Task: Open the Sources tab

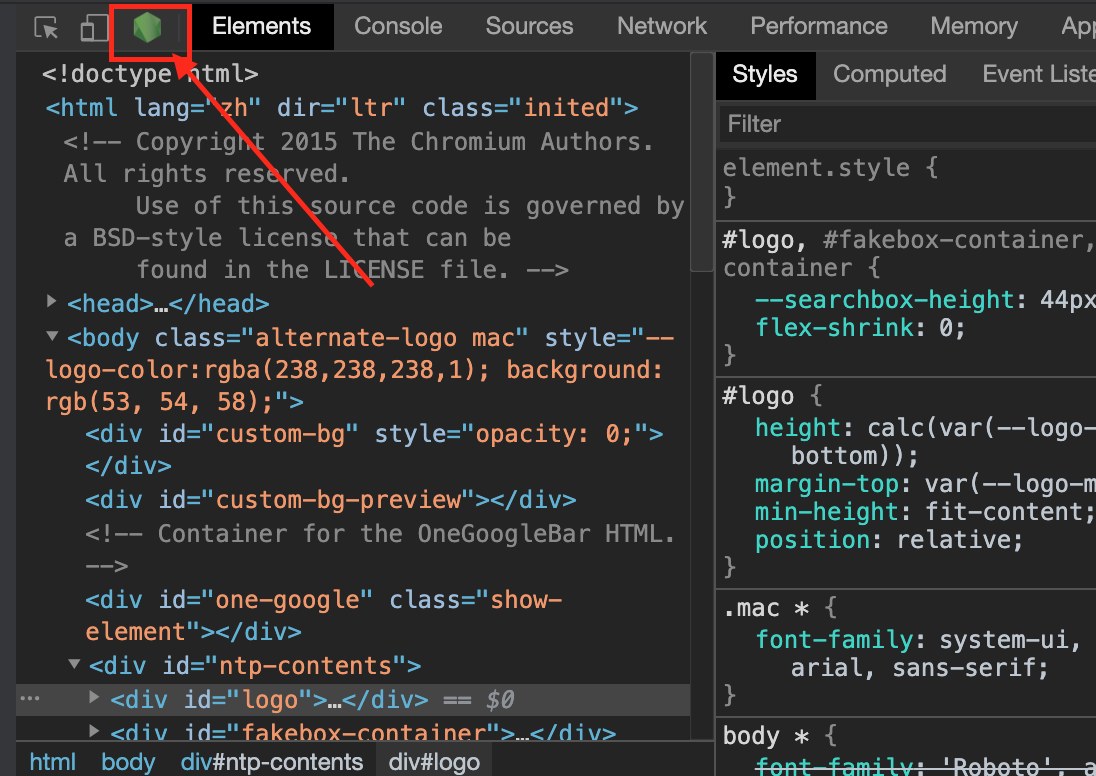Action: click(529, 27)
